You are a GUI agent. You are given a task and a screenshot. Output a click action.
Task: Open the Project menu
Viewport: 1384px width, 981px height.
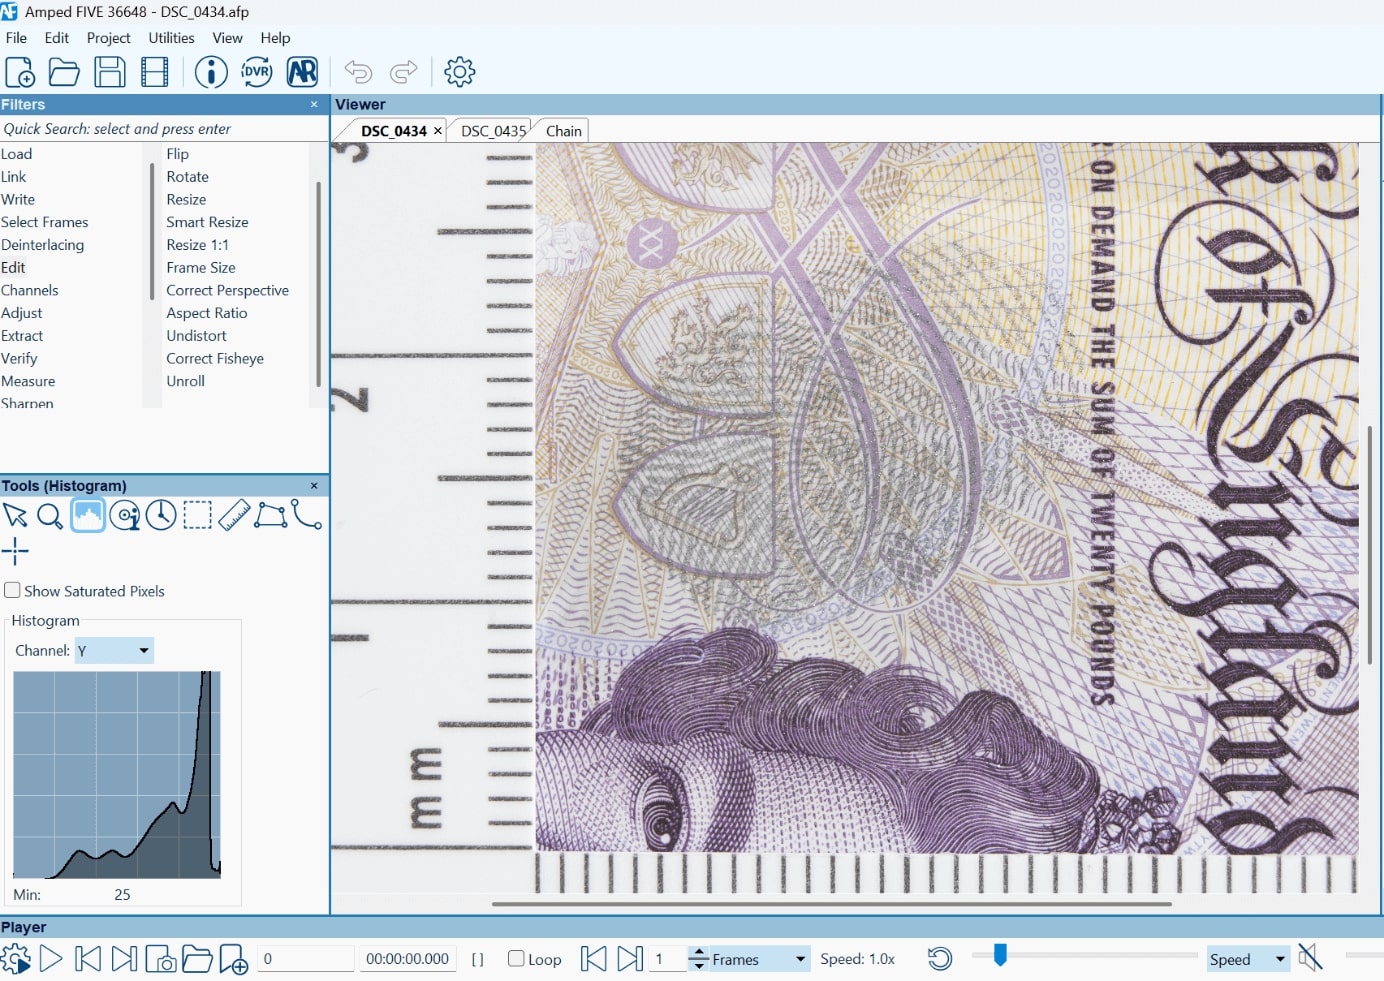108,38
